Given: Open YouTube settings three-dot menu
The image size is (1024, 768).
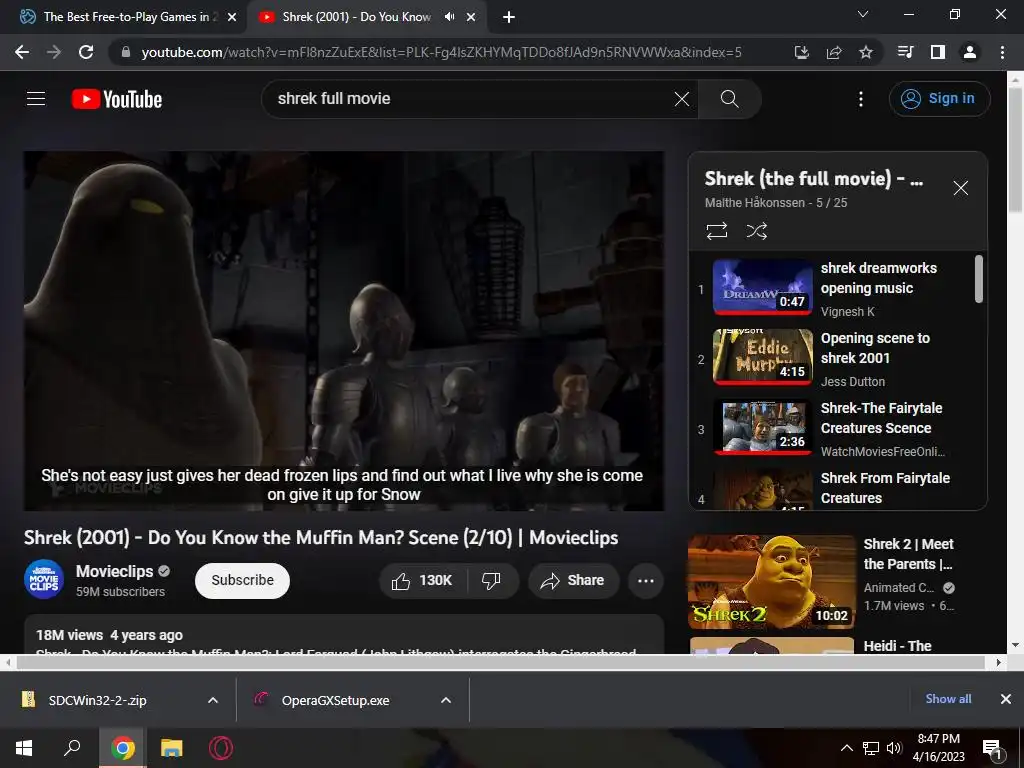Looking at the screenshot, I should [861, 99].
